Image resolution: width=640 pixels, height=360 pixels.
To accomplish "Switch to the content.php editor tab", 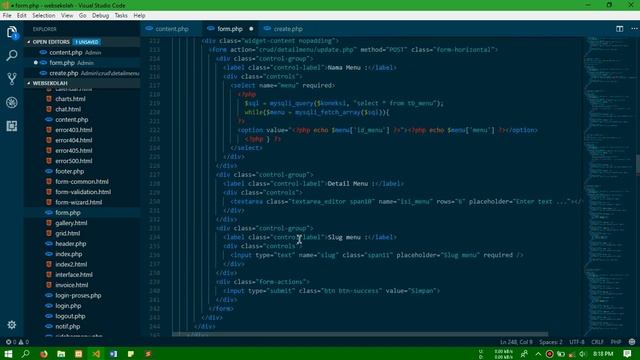I will click(x=171, y=29).
